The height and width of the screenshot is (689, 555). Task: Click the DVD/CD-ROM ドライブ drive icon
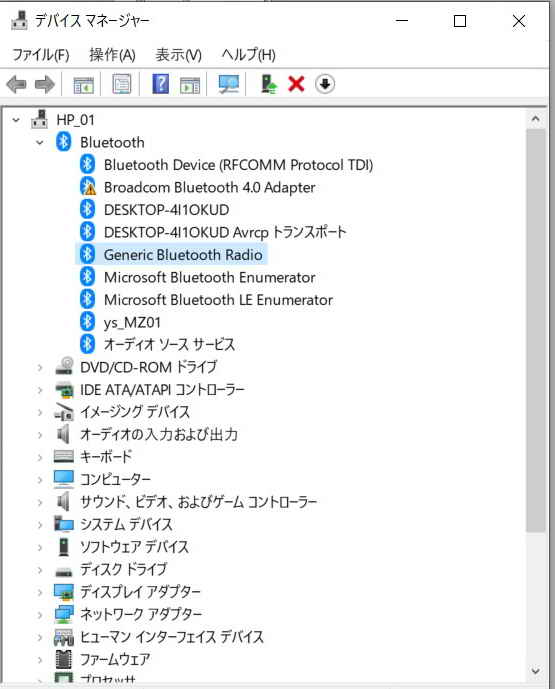point(64,366)
